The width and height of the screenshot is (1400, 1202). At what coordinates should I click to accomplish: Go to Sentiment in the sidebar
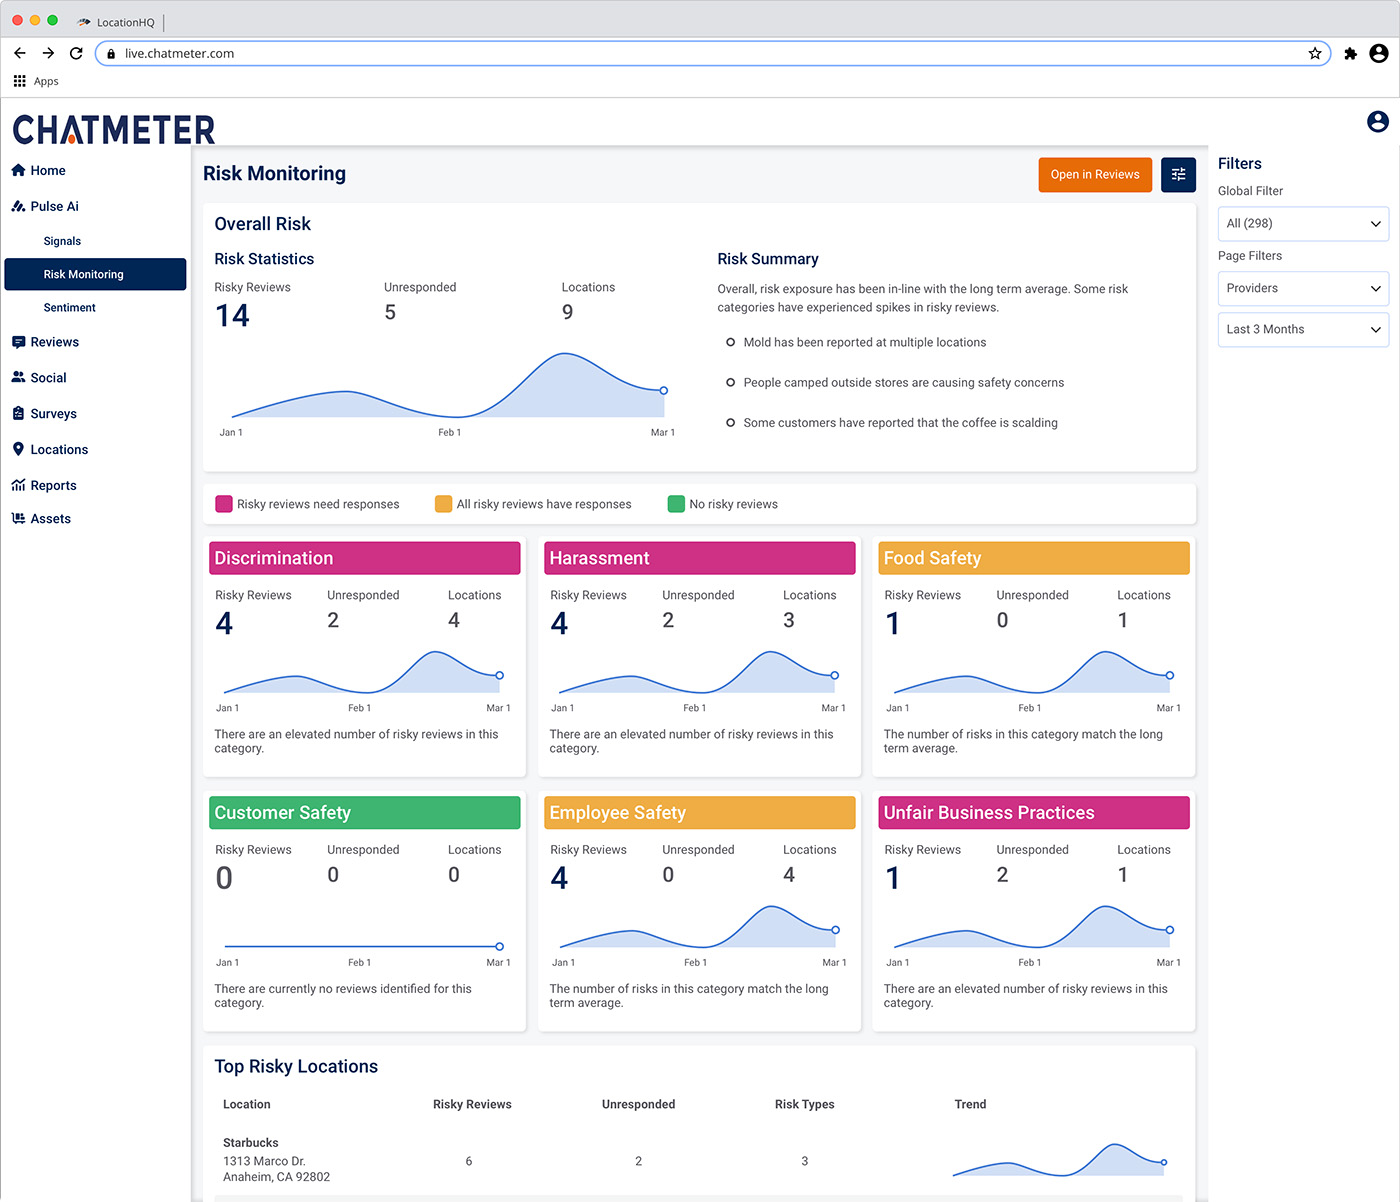click(x=70, y=308)
